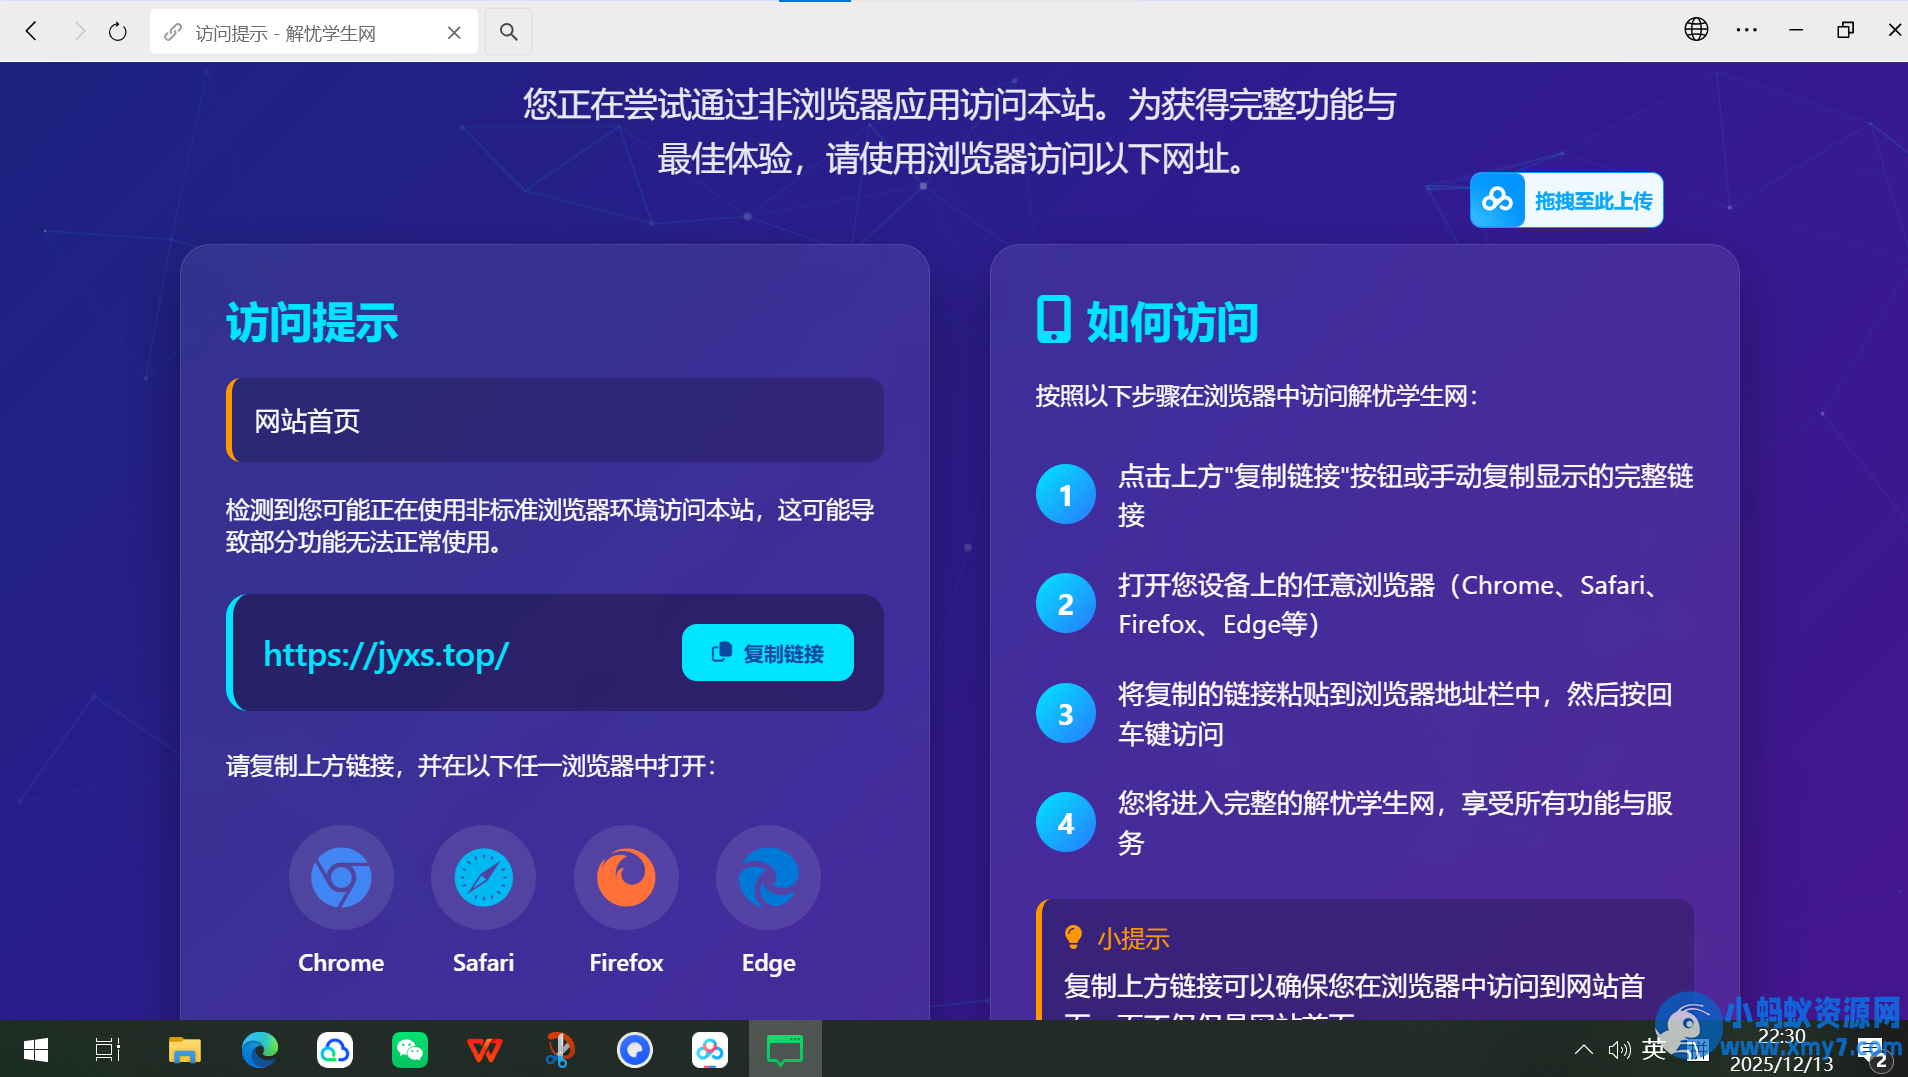Click the search icon beside the address bar
Image resolution: width=1908 pixels, height=1077 pixels.
pyautogui.click(x=508, y=31)
